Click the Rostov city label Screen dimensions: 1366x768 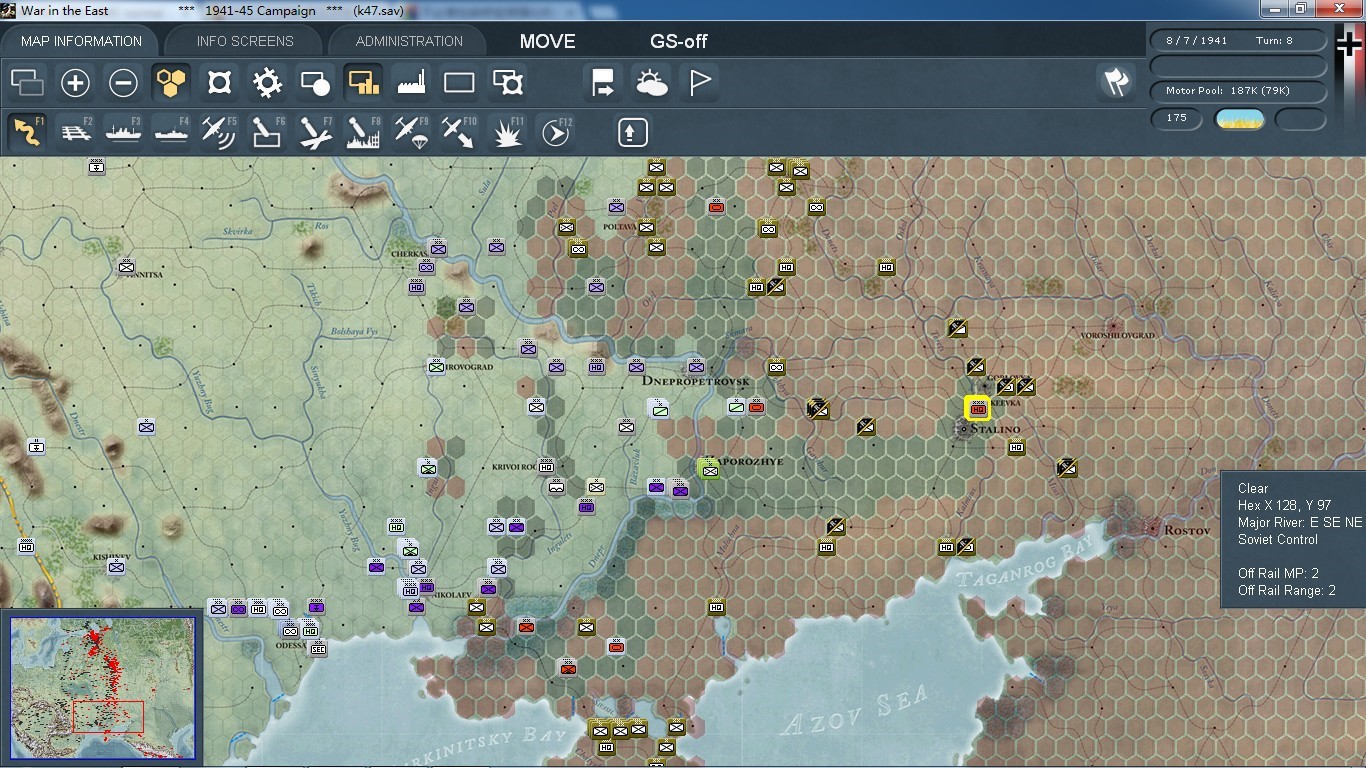(x=1187, y=530)
